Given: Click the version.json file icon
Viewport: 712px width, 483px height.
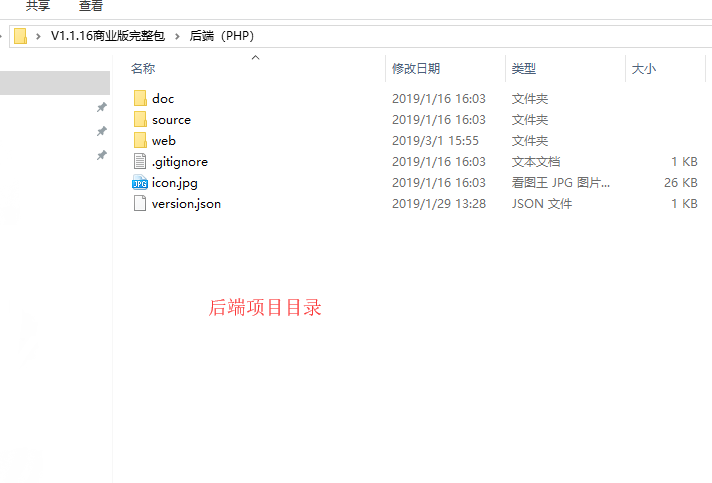Looking at the screenshot, I should [140, 204].
